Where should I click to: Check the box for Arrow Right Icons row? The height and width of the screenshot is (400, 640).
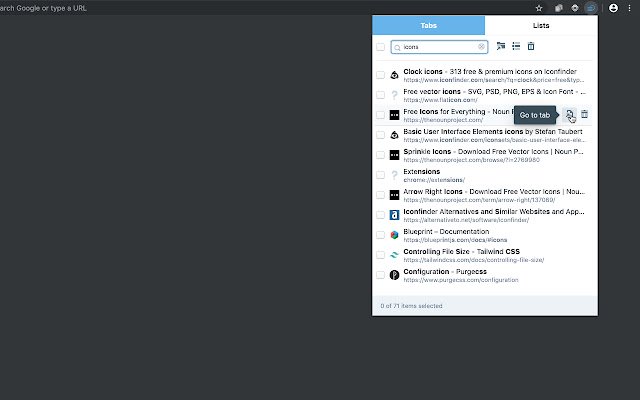click(380, 195)
